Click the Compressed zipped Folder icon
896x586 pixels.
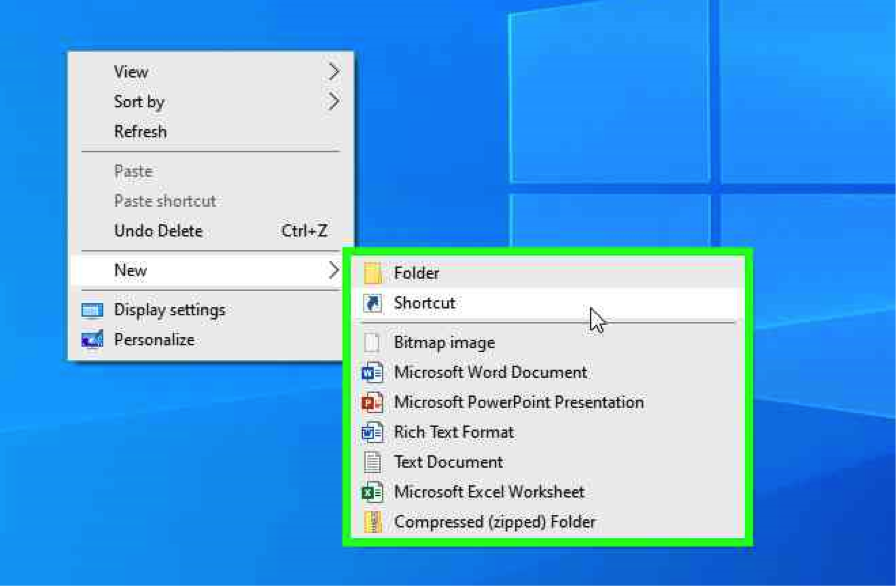point(373,522)
